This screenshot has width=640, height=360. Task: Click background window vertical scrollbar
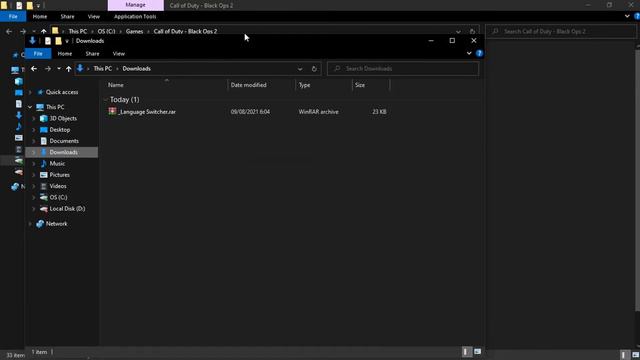point(637,180)
